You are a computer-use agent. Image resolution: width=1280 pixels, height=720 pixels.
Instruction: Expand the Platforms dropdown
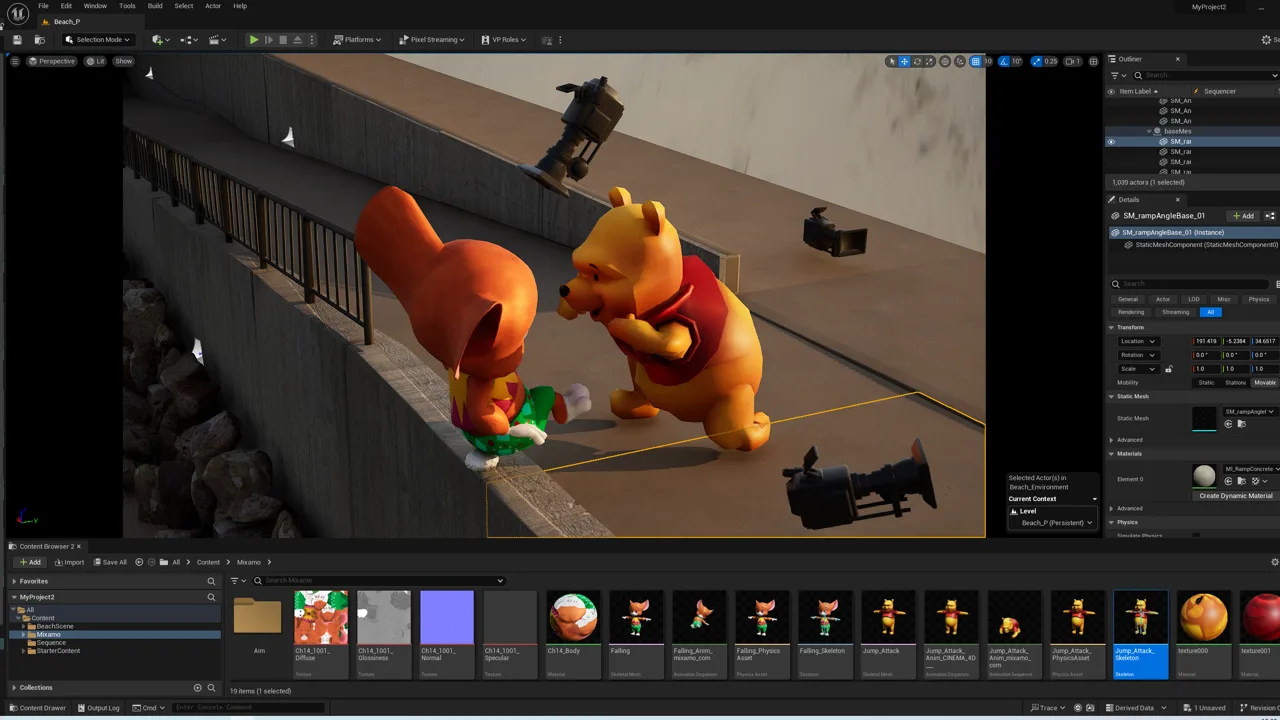pyautogui.click(x=357, y=40)
